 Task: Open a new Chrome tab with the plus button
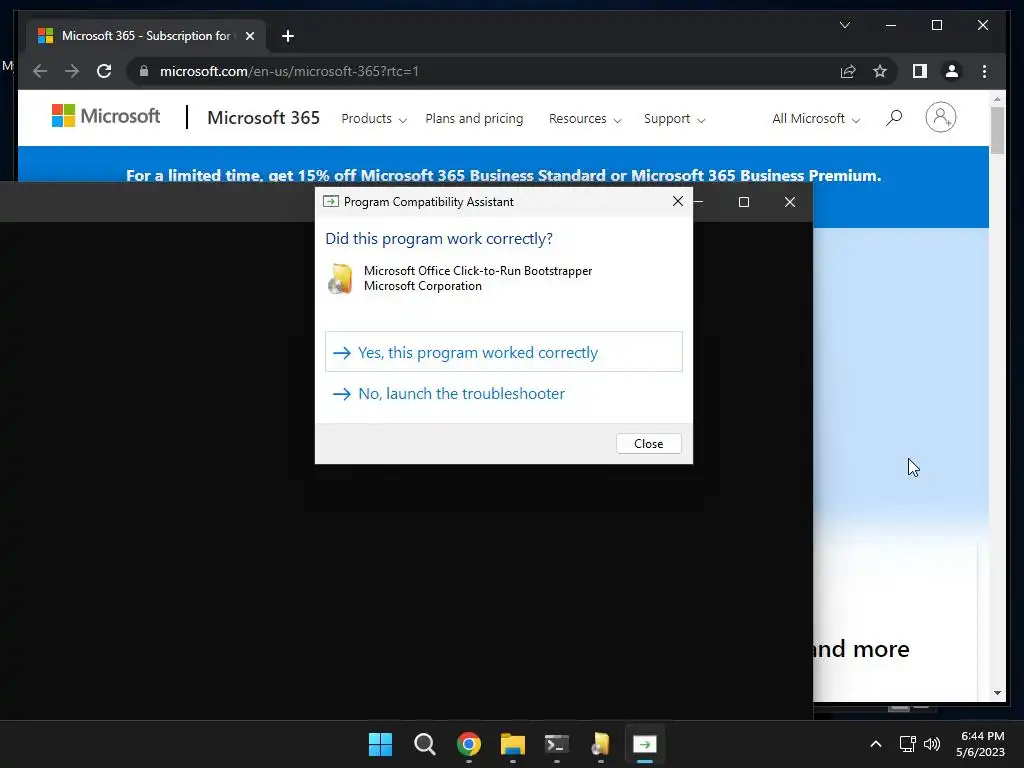(x=288, y=36)
